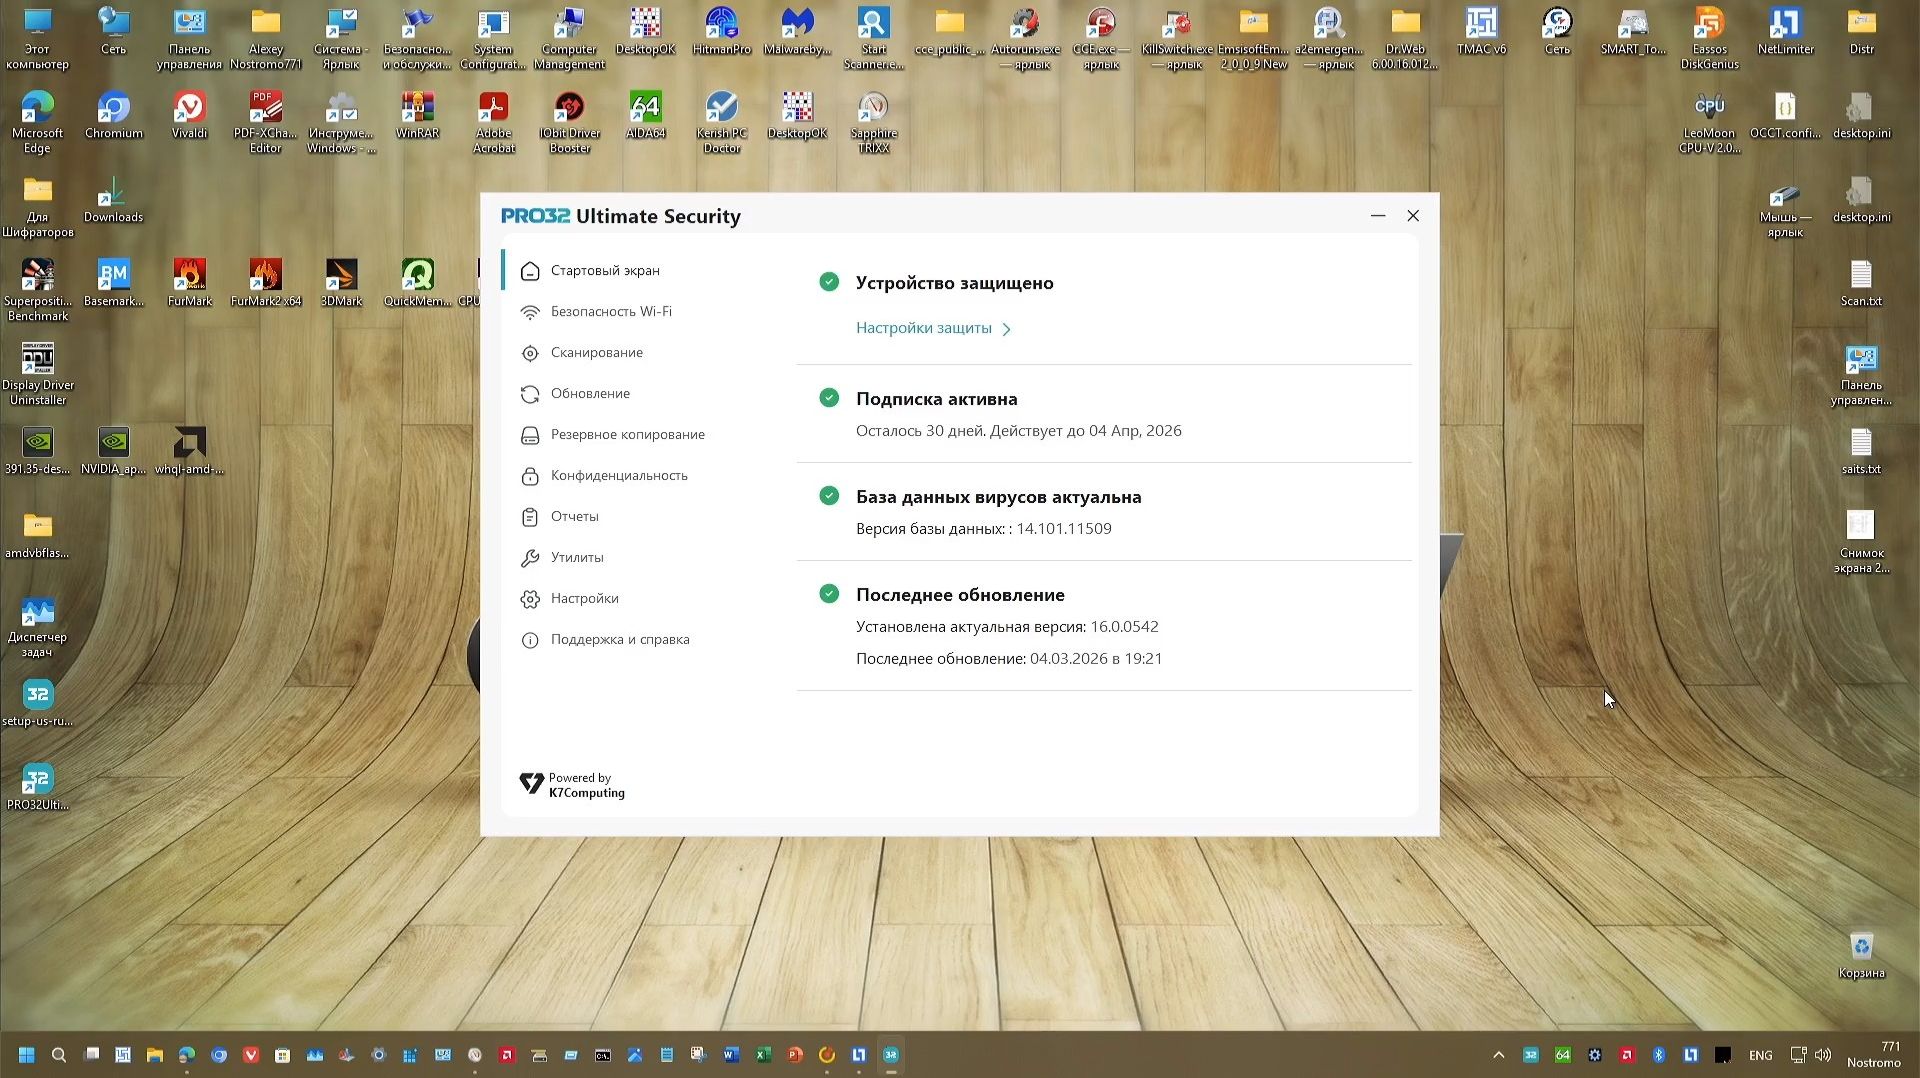Viewport: 1920px width, 1078px height.
Task: Click the Поддержка и справка info icon
Action: pyautogui.click(x=530, y=640)
